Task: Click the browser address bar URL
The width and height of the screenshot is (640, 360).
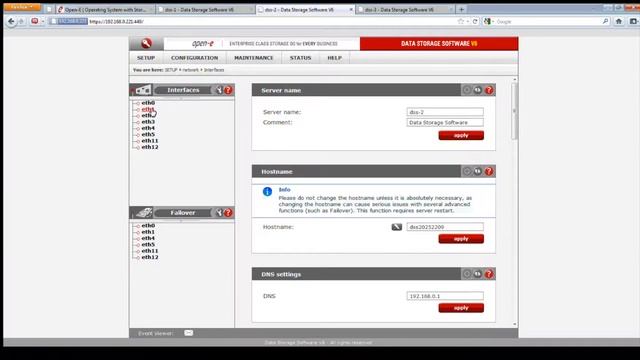Action: 116,22
